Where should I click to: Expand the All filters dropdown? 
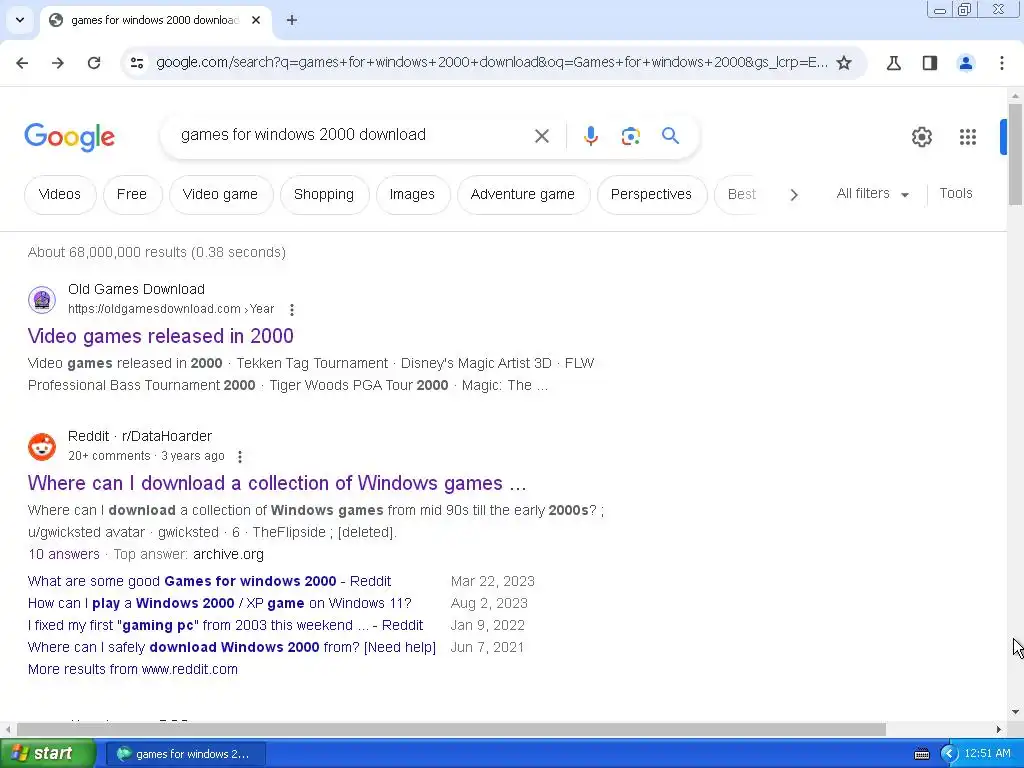point(873,194)
